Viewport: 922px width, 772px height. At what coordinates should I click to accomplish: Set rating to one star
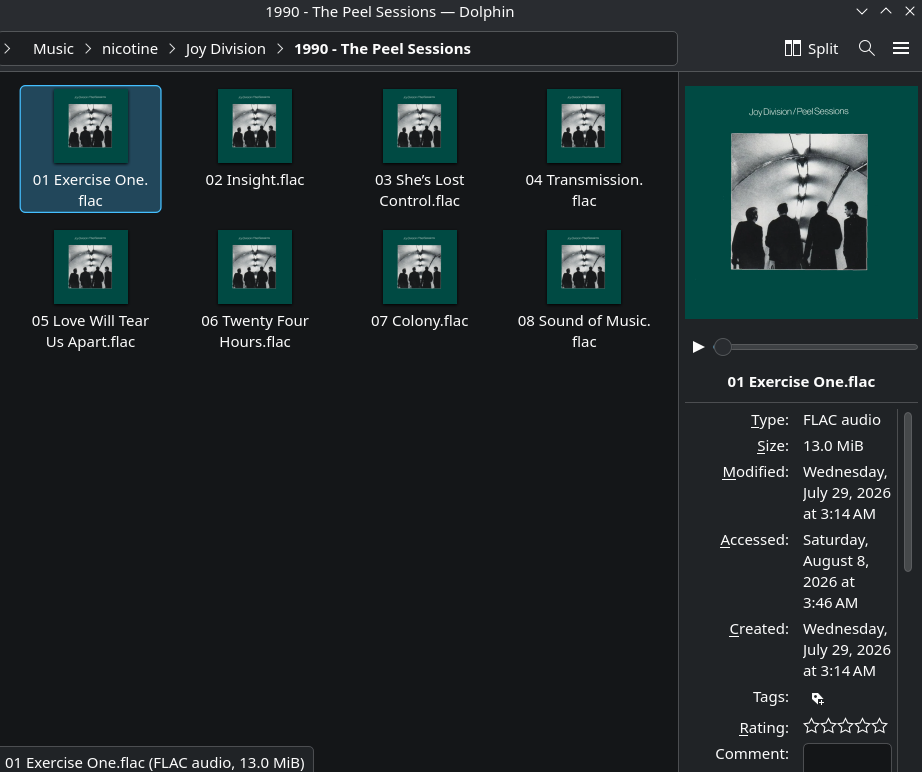[x=811, y=726]
